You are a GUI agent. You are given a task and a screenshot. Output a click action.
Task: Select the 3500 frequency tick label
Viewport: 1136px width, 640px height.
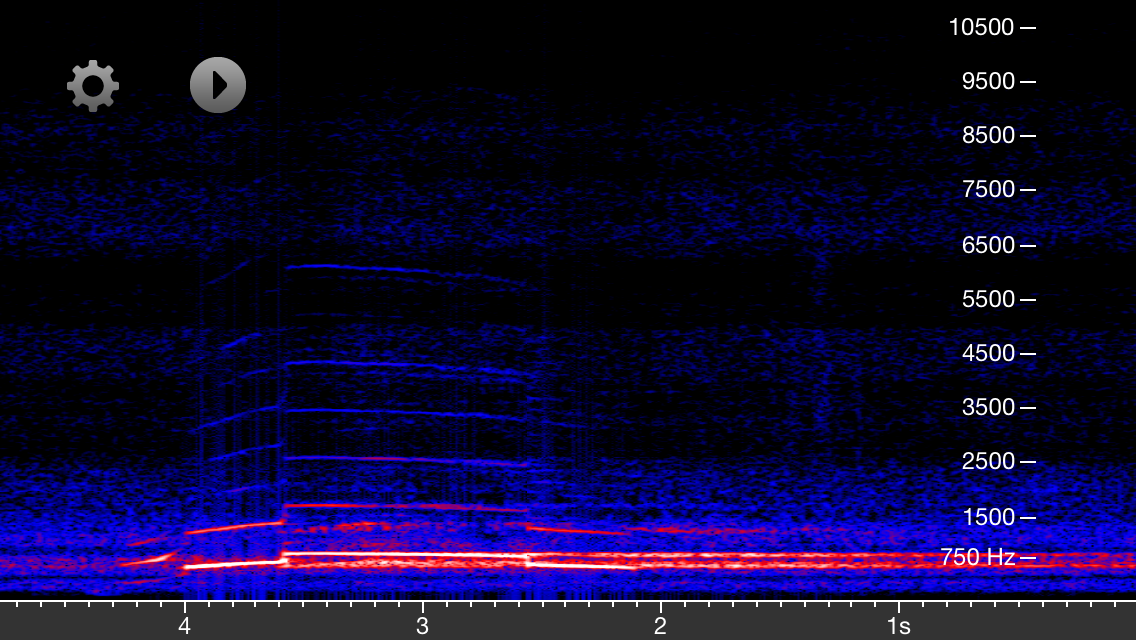click(987, 407)
